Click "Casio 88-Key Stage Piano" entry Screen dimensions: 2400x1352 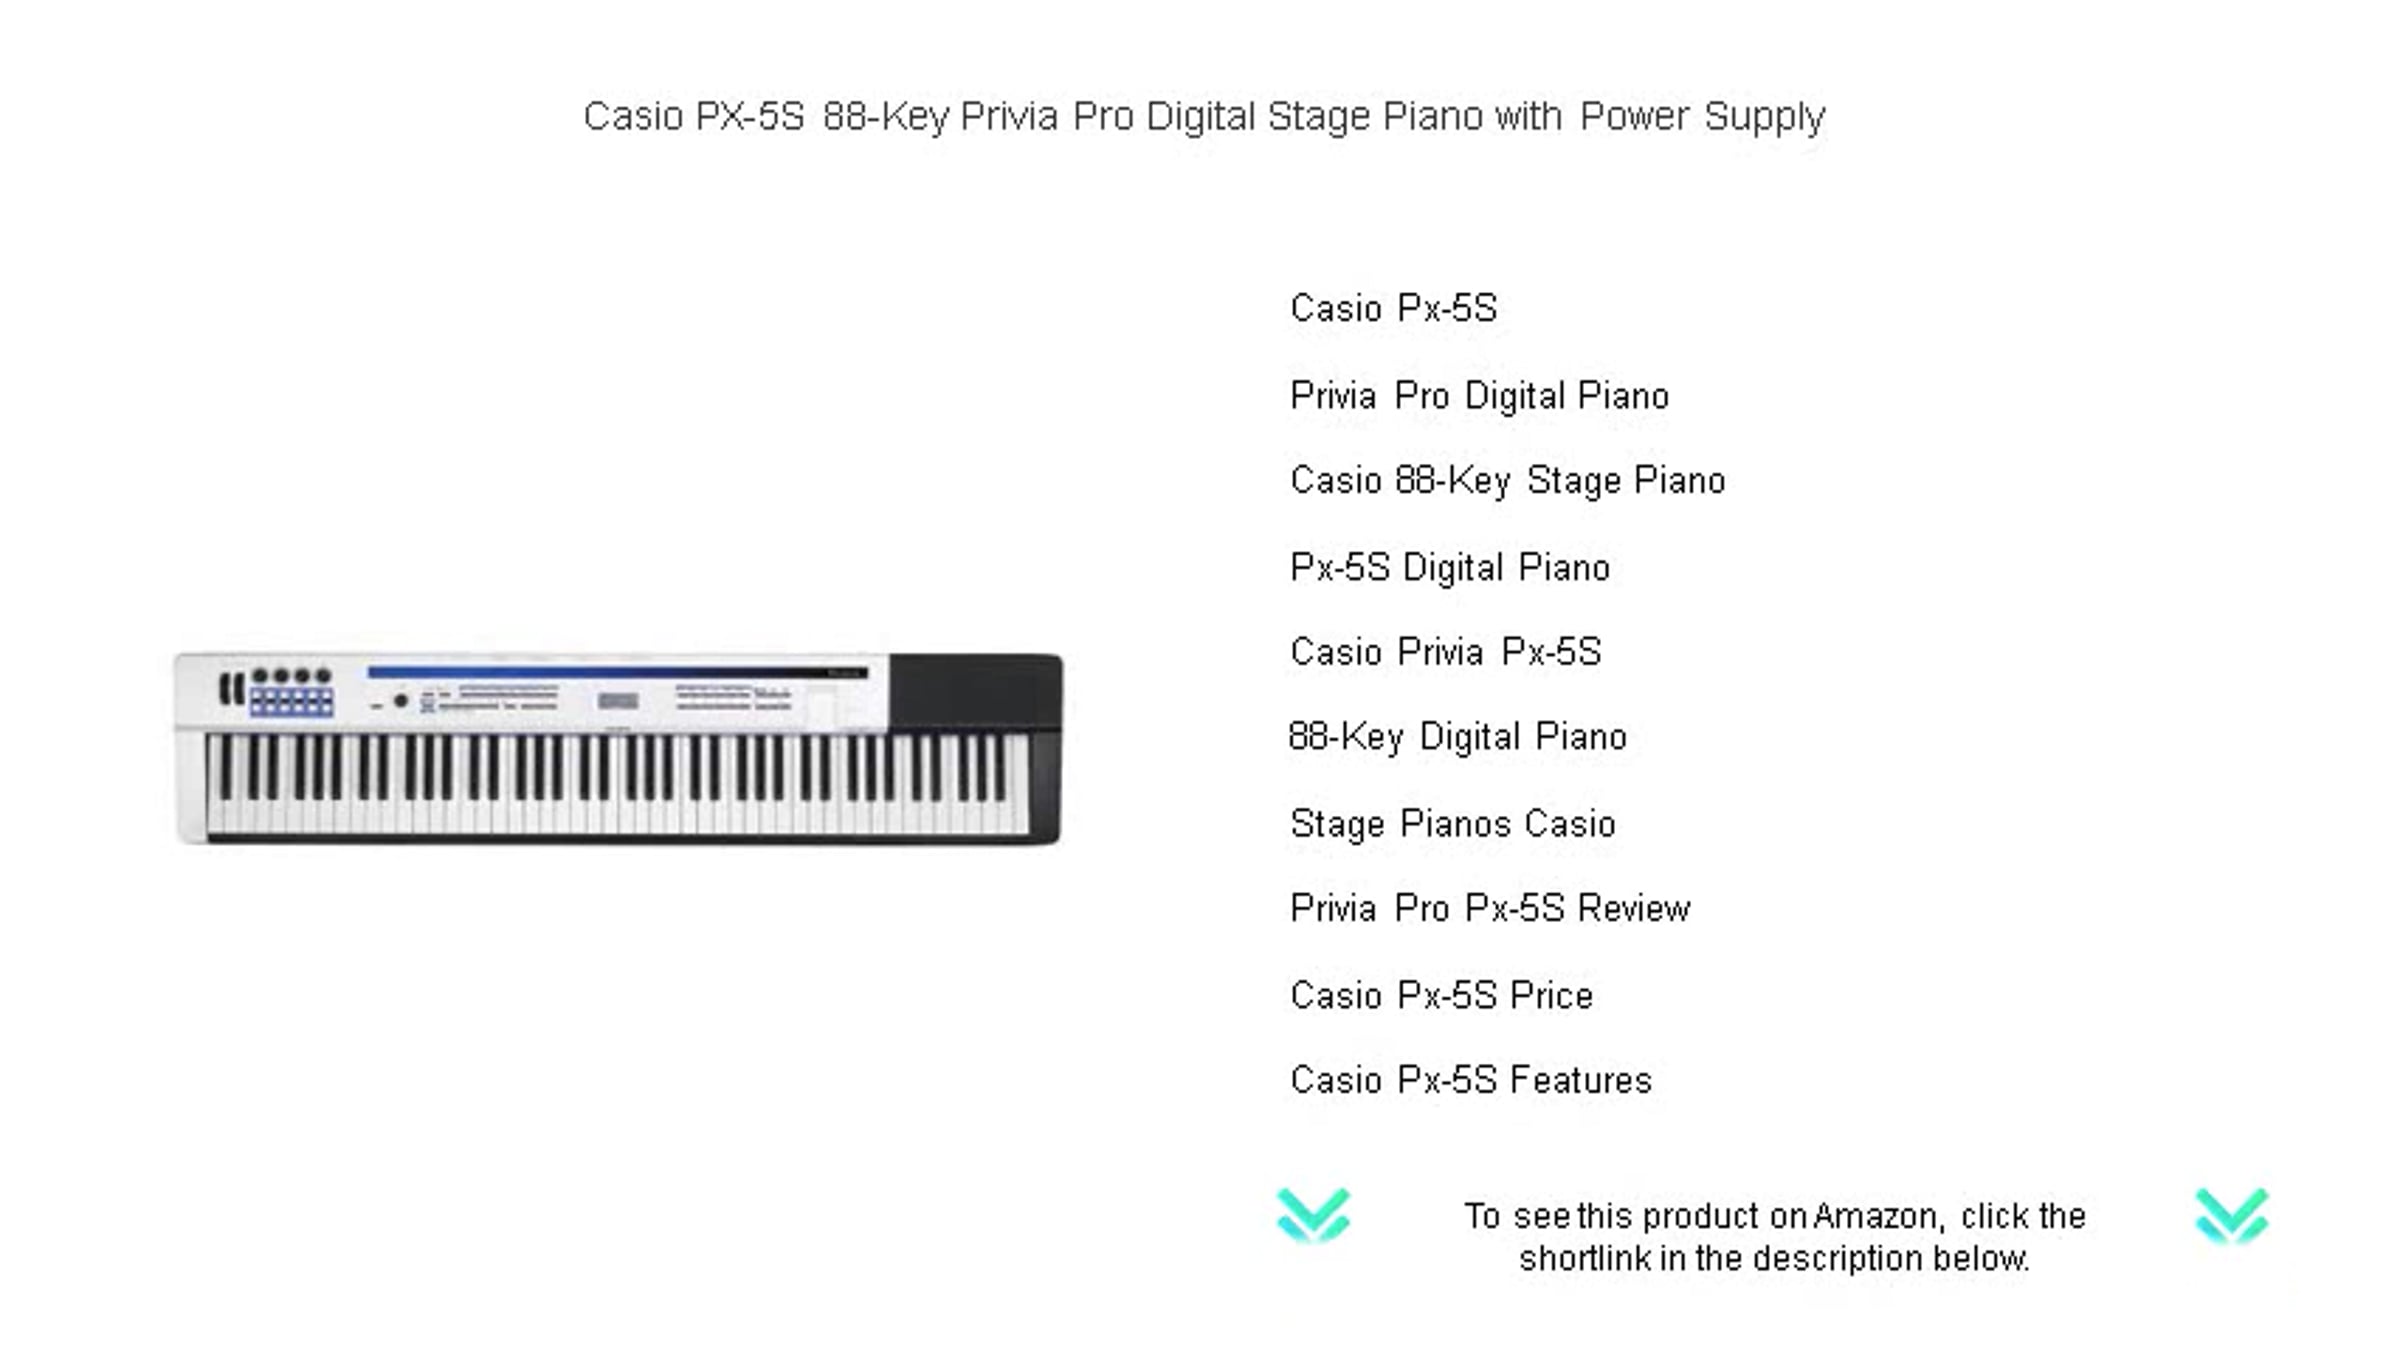coord(1507,481)
